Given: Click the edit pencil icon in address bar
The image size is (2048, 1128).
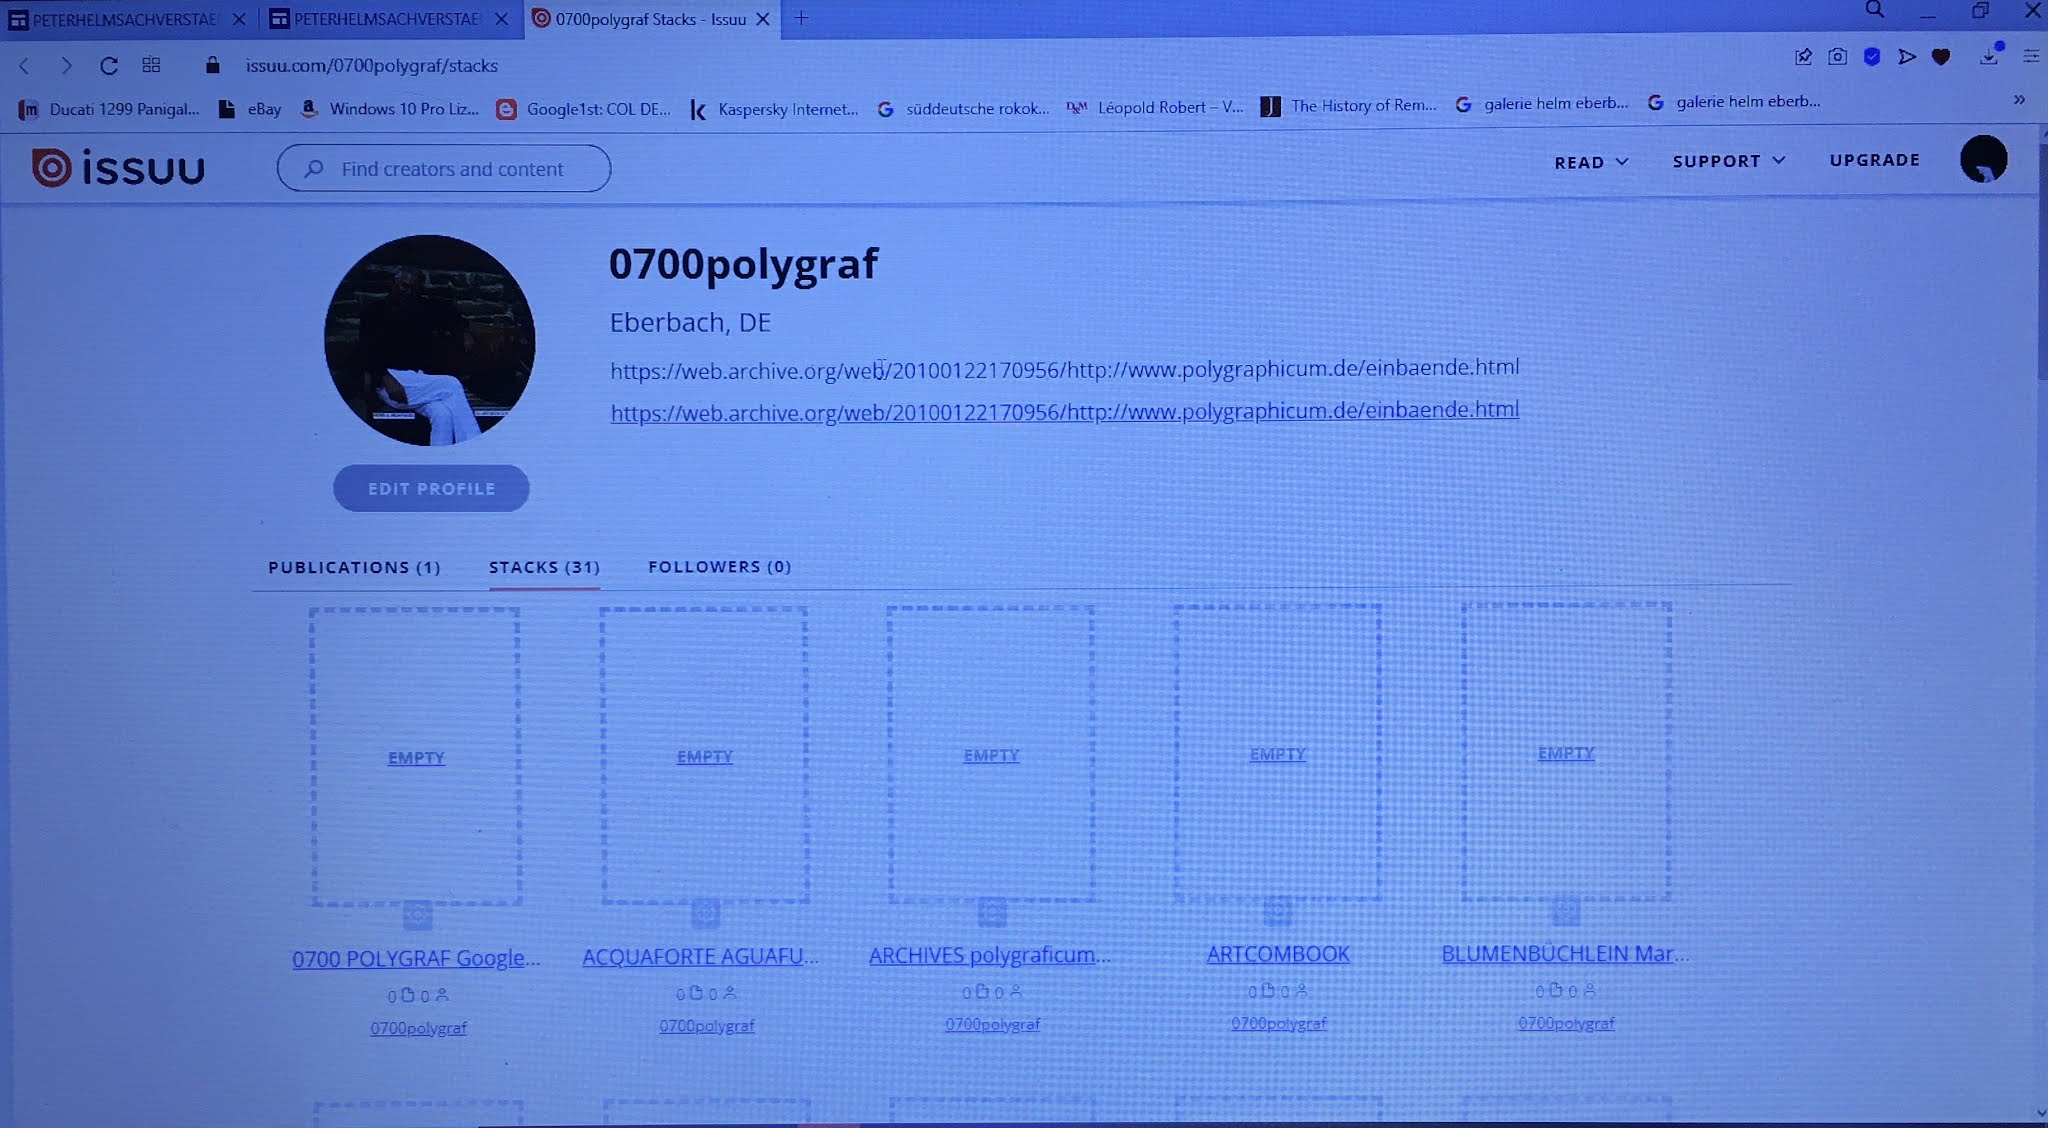Looking at the screenshot, I should coord(1803,57).
